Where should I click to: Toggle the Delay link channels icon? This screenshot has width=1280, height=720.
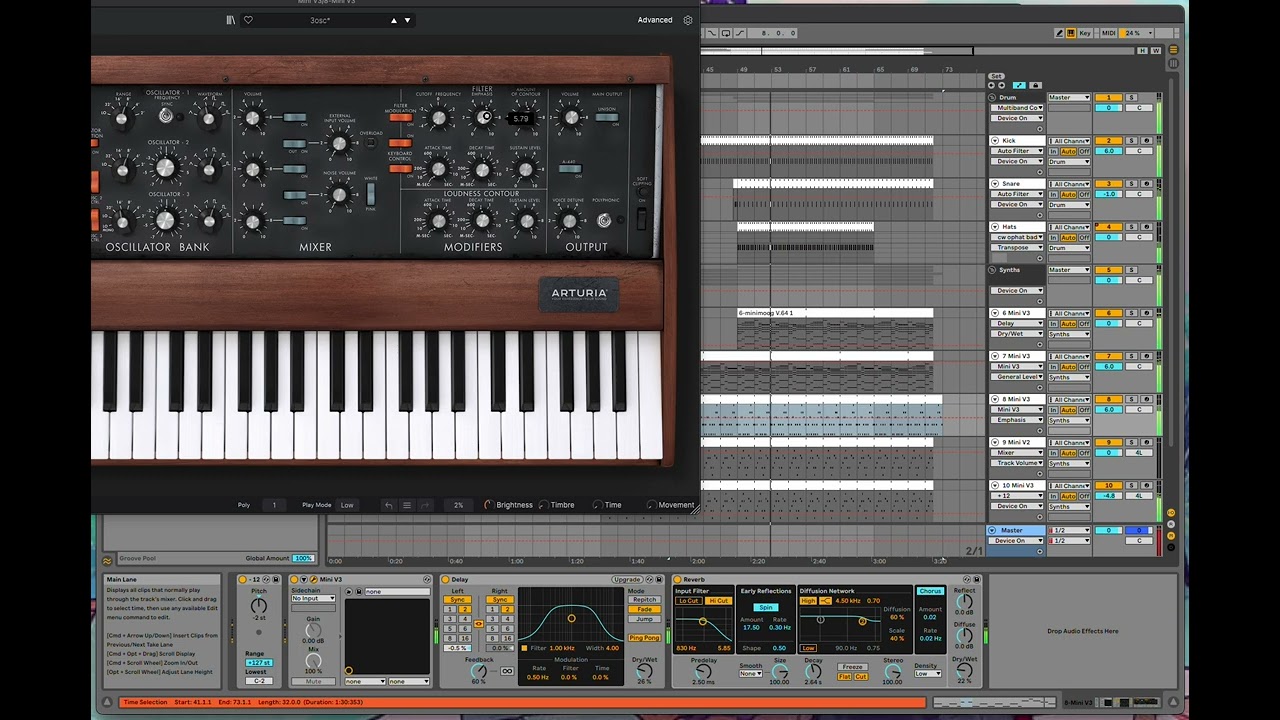(x=478, y=624)
